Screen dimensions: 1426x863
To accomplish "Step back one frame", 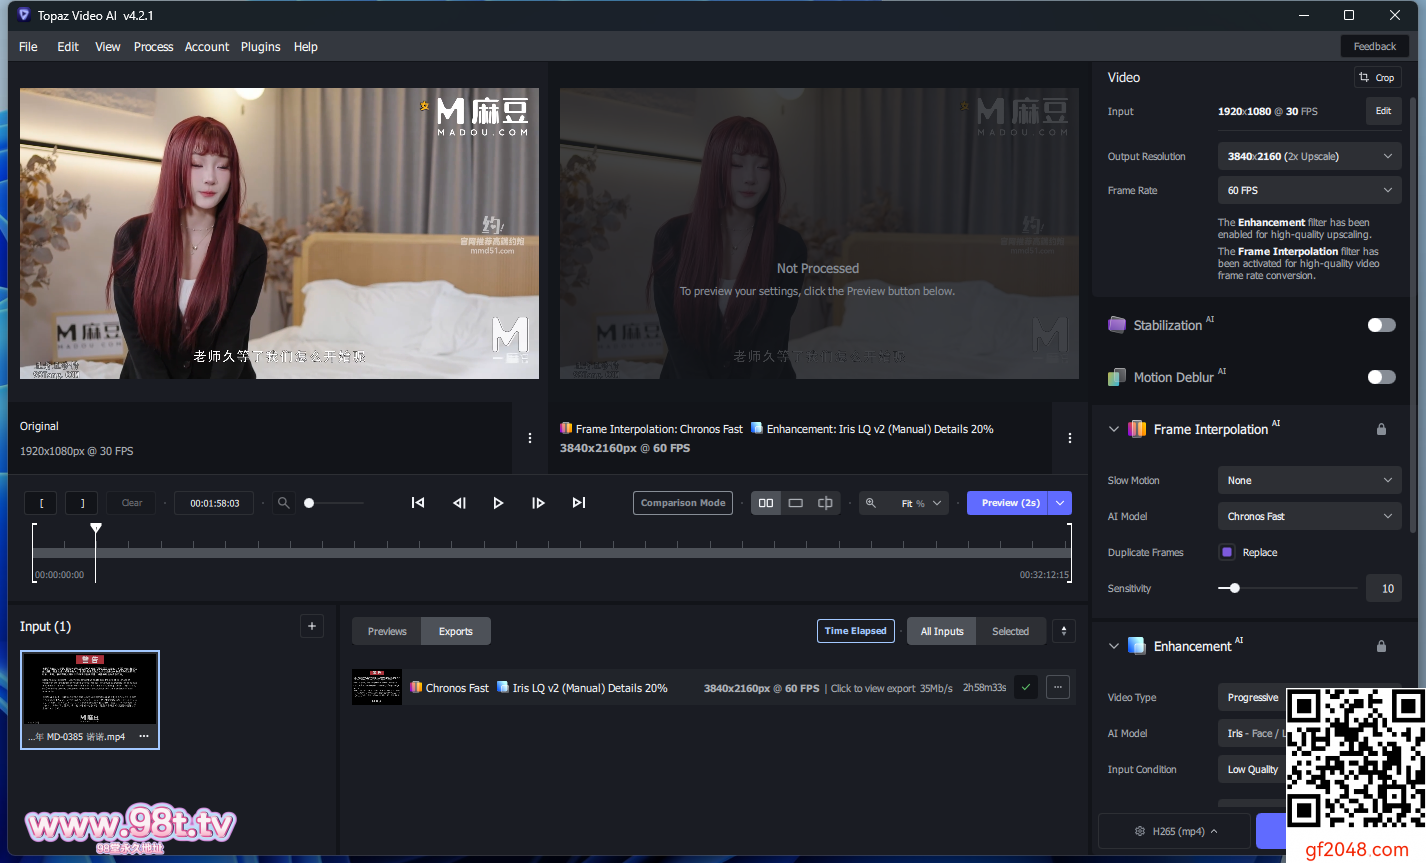I will [459, 503].
